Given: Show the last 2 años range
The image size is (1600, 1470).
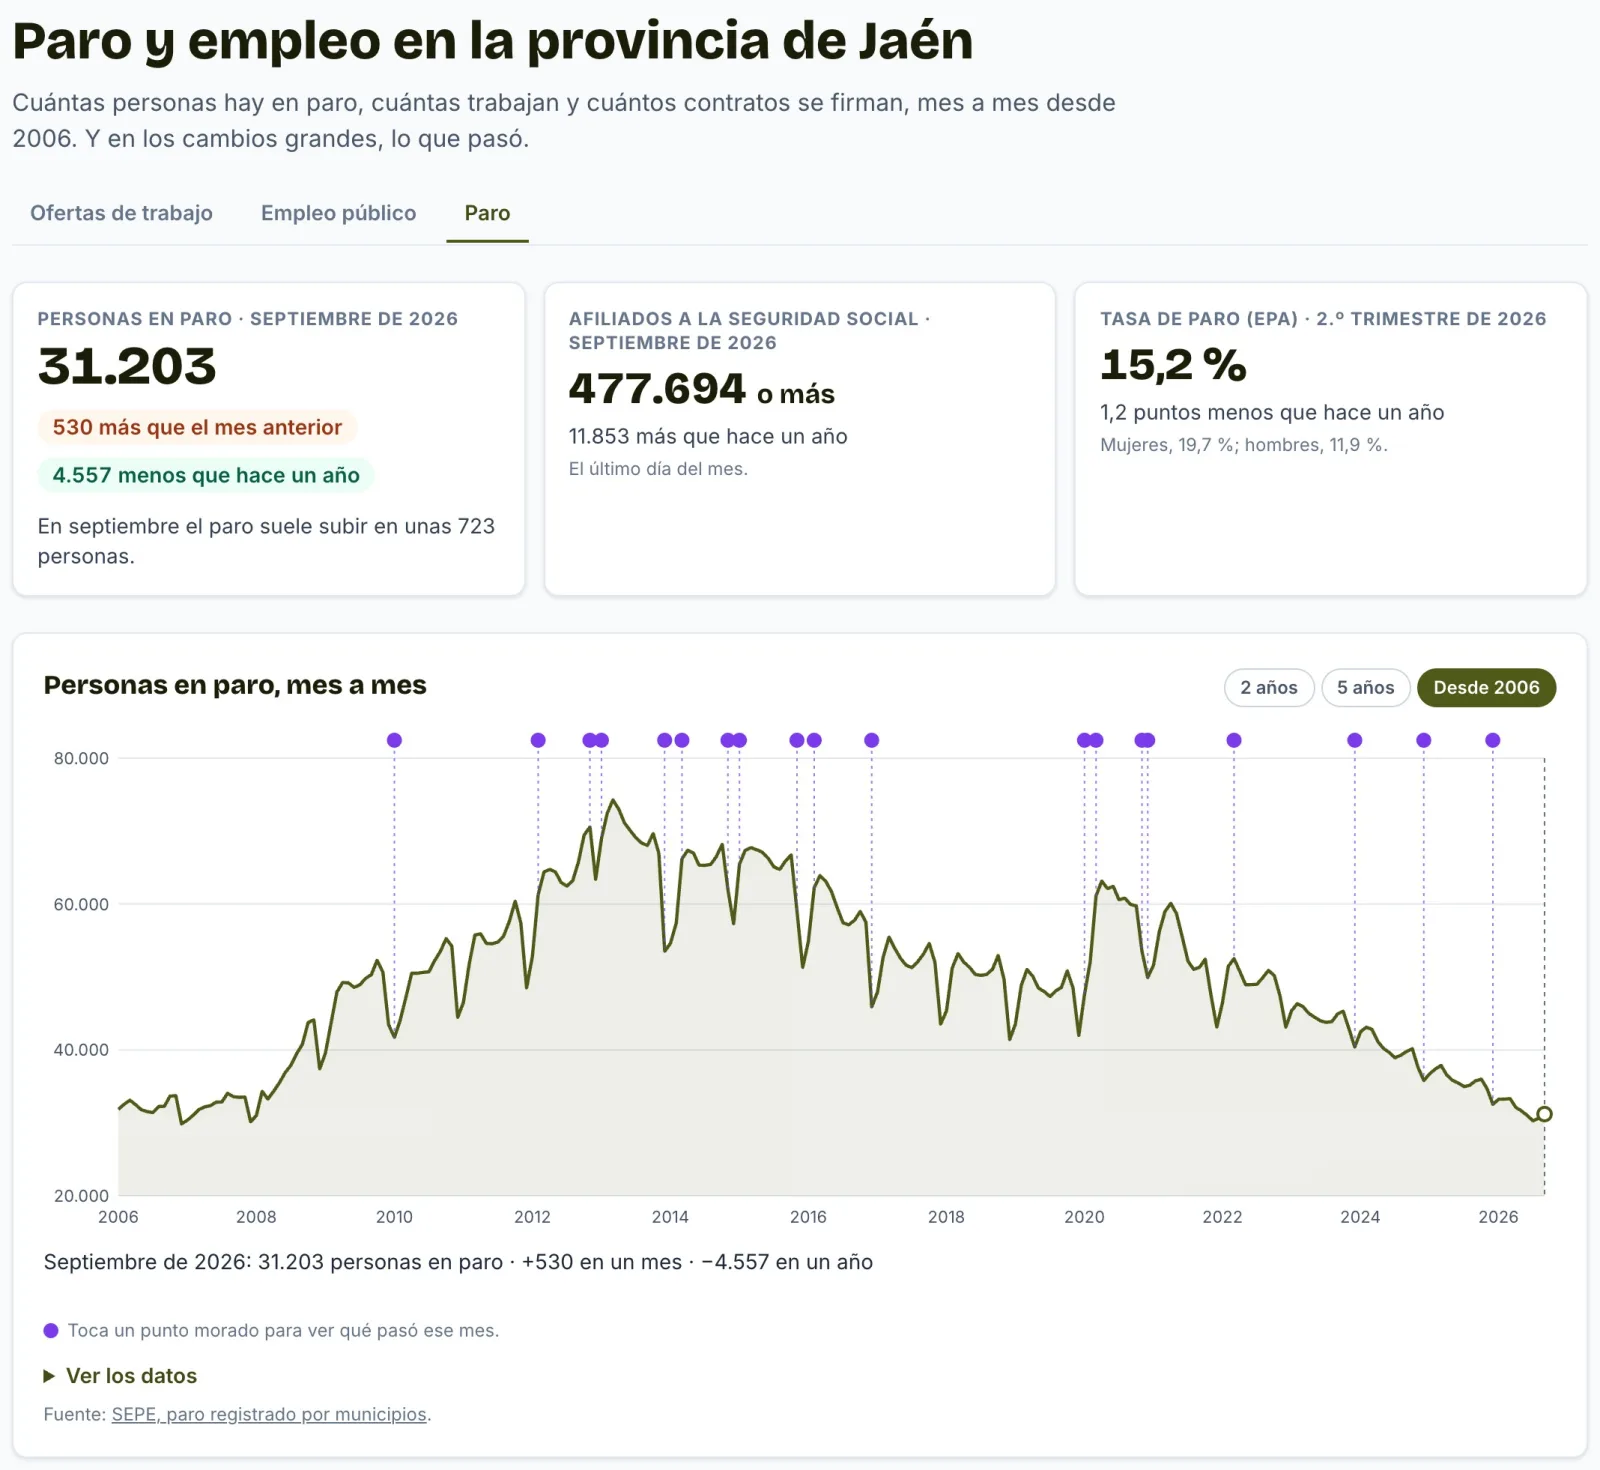Looking at the screenshot, I should [x=1269, y=687].
